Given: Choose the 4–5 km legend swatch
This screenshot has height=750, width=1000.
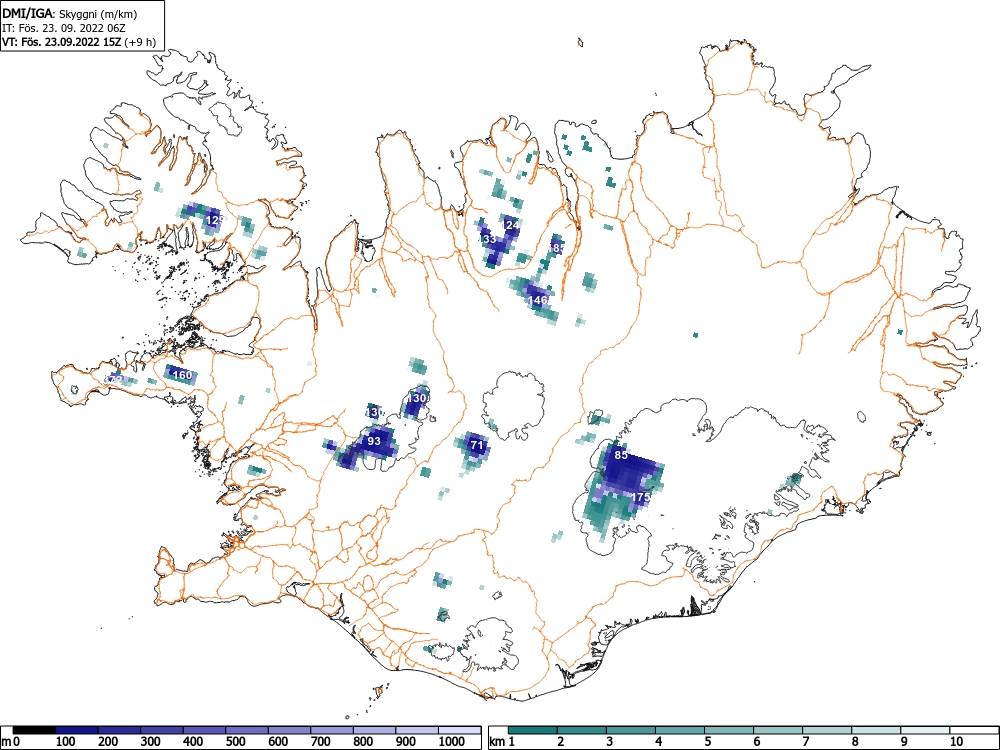Looking at the screenshot, I should 680,730.
